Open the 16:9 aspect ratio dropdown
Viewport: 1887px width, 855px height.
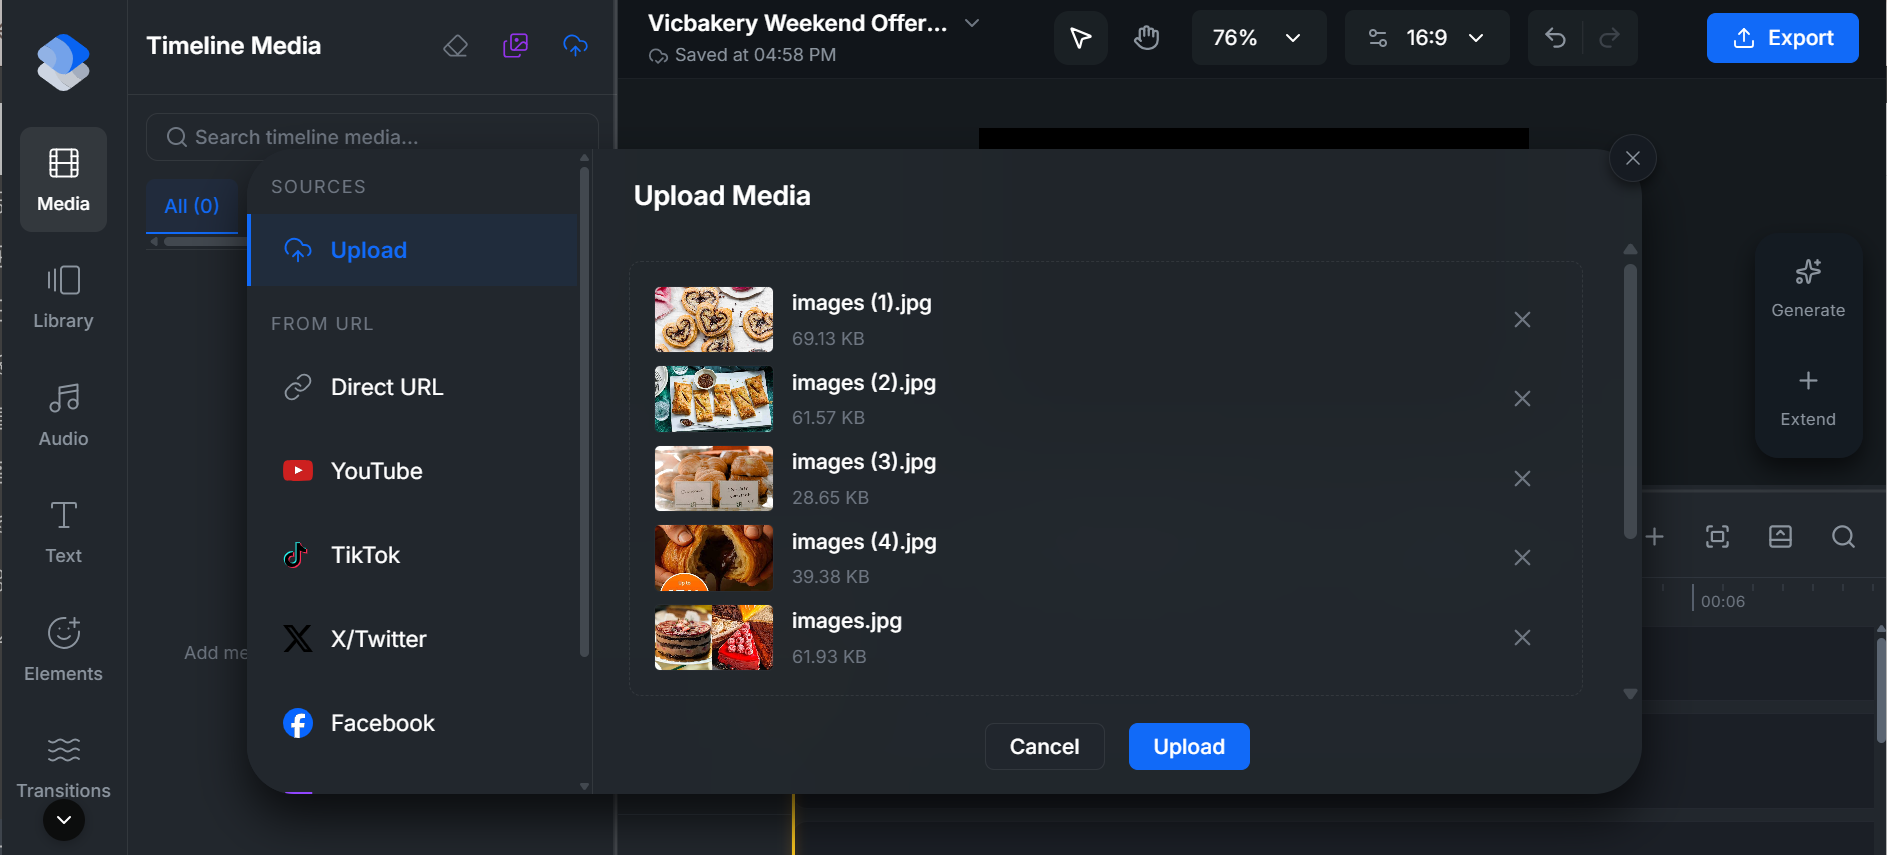click(x=1427, y=38)
